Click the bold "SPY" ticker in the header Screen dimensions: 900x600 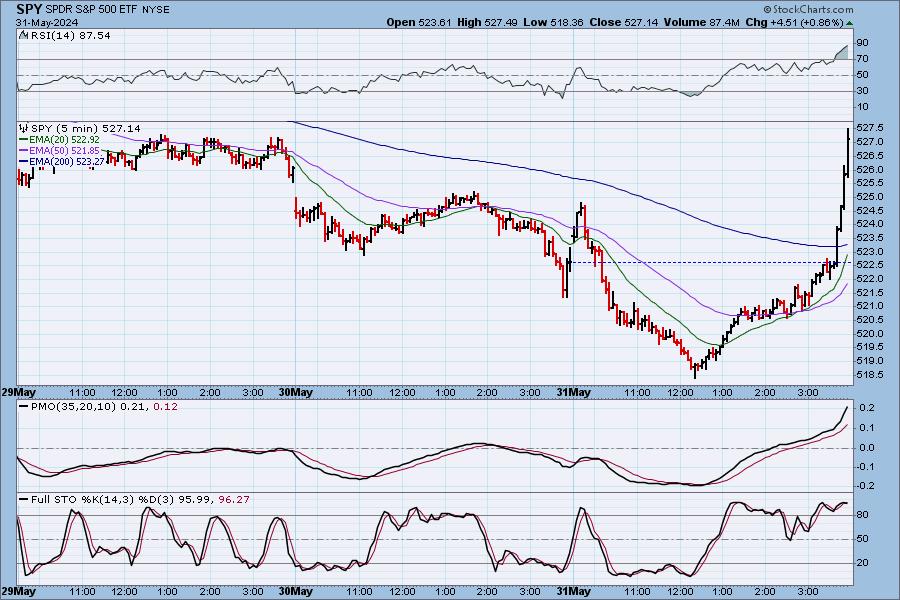coord(29,9)
